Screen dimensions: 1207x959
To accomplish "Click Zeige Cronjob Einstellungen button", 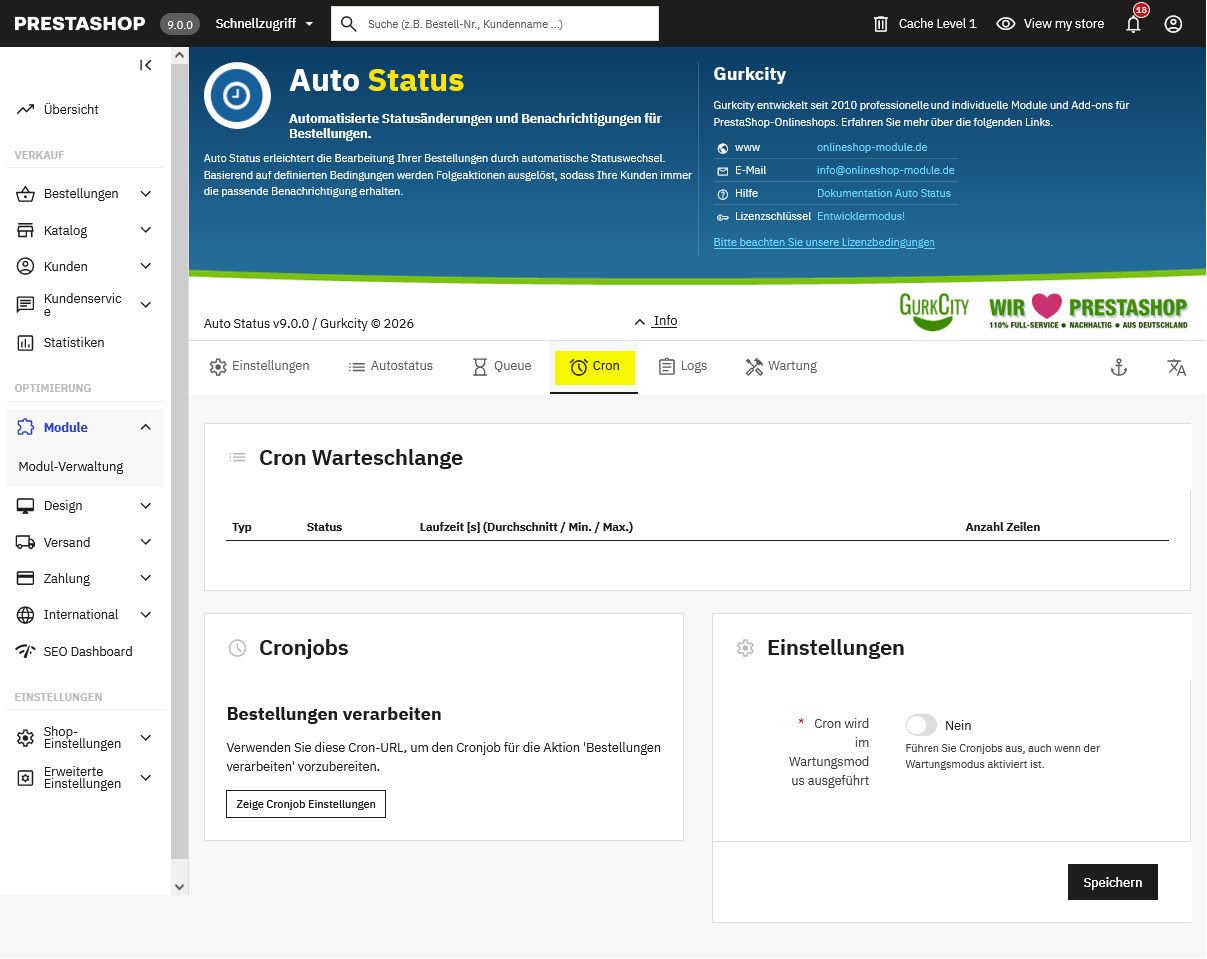I will click(306, 804).
